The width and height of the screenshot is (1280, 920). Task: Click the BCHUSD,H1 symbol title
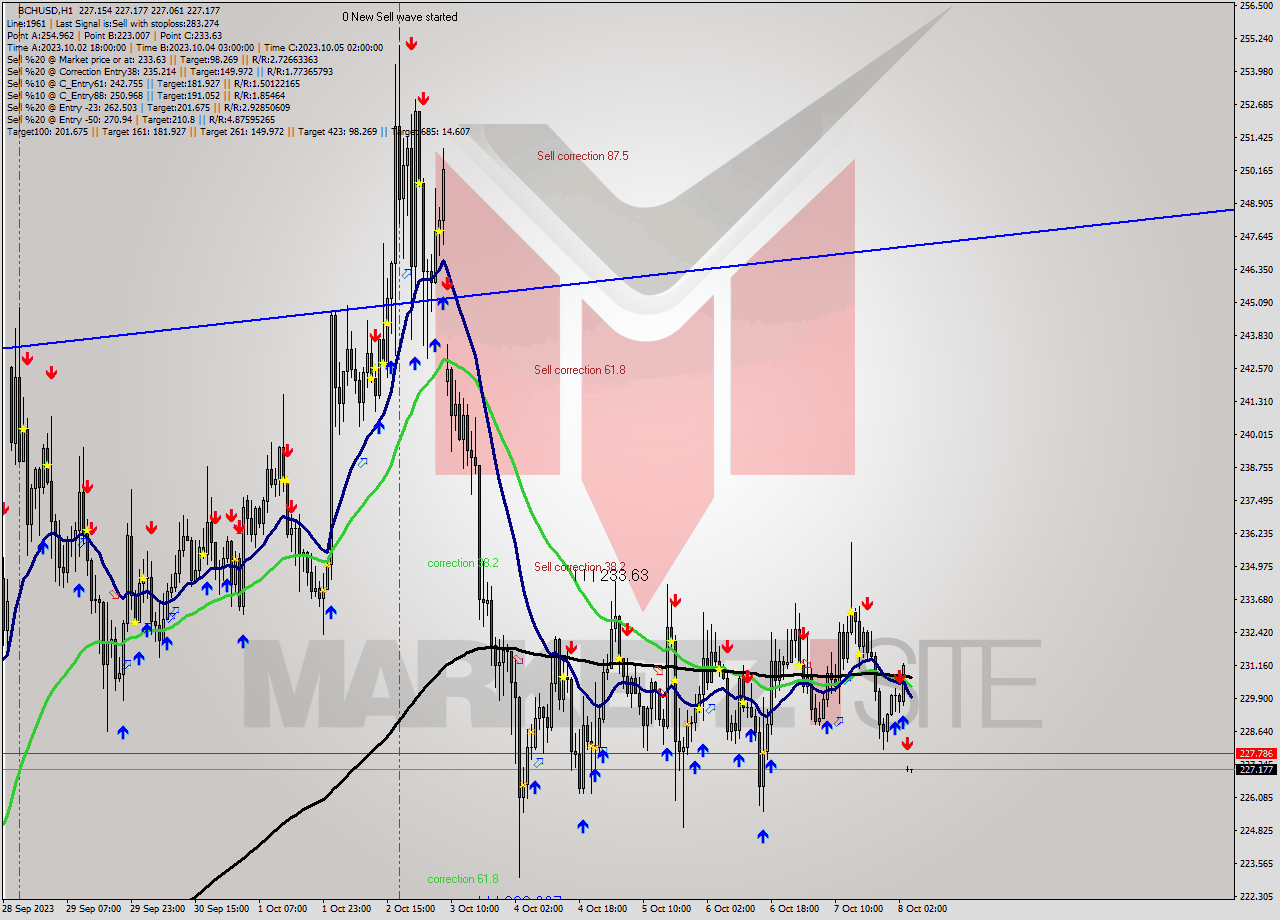click(47, 10)
